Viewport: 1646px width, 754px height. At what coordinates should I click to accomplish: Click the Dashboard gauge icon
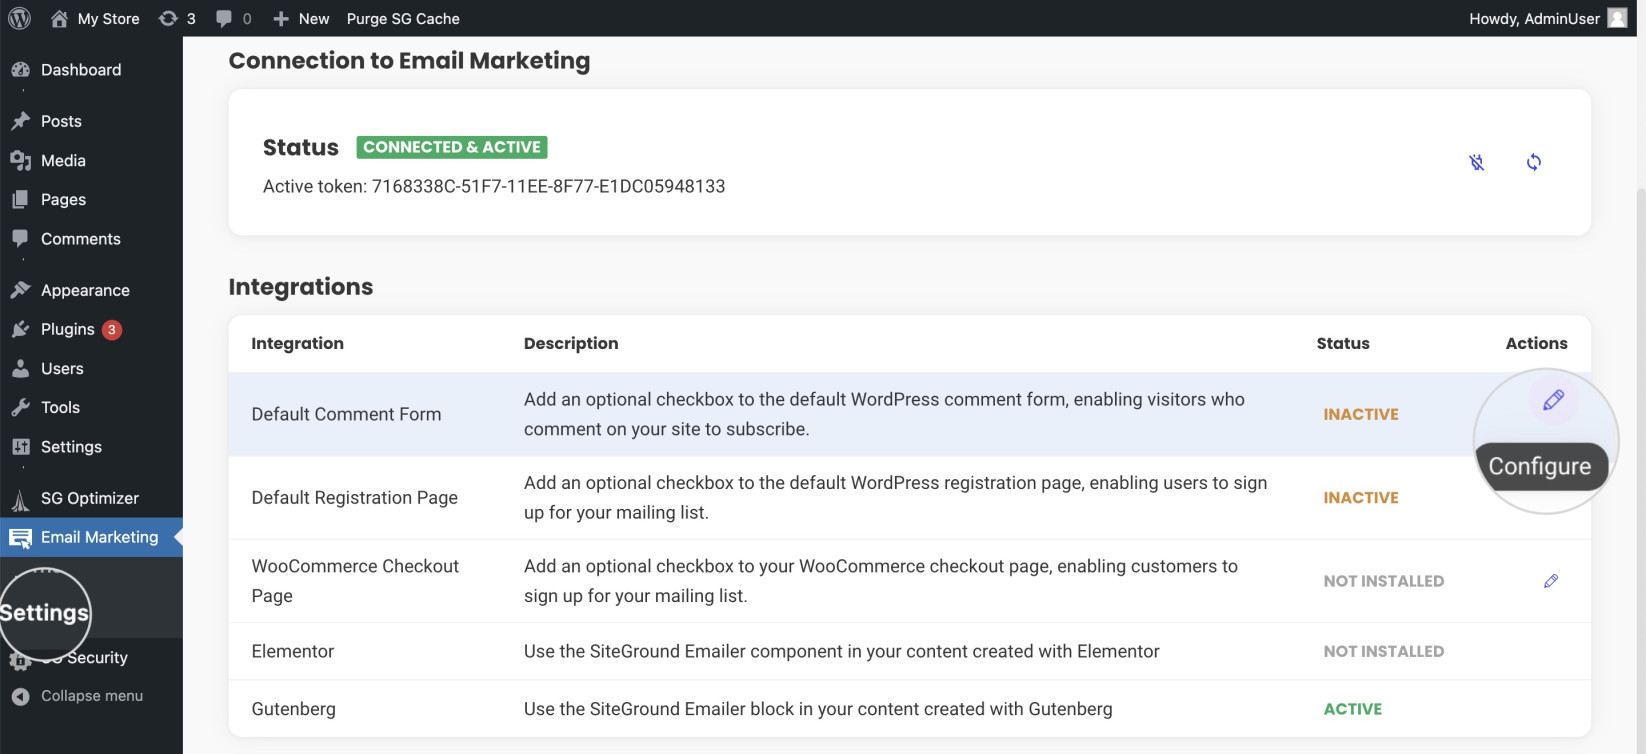coord(20,70)
